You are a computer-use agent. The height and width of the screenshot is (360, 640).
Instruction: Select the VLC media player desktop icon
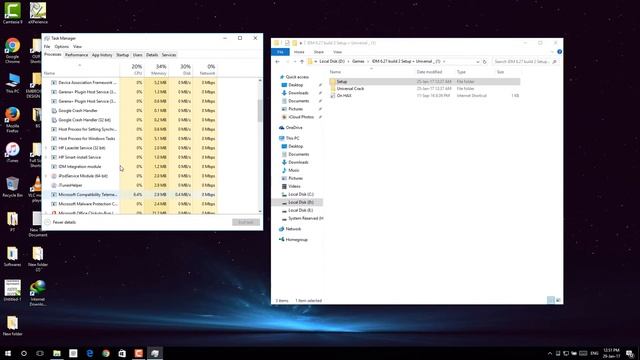tap(37, 189)
